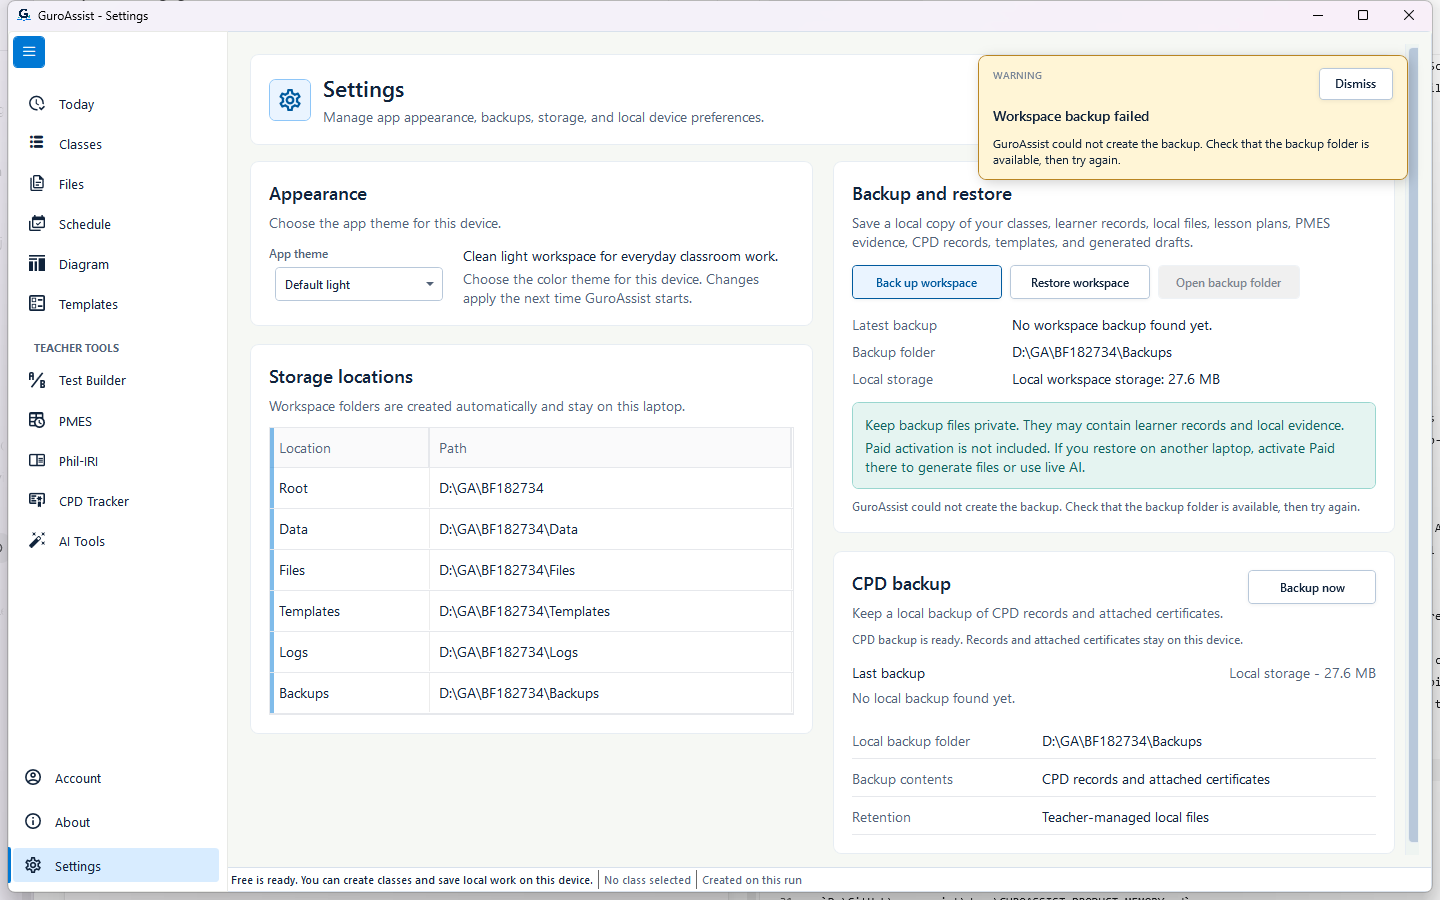
Task: Select the Data path cell
Action: tap(610, 529)
